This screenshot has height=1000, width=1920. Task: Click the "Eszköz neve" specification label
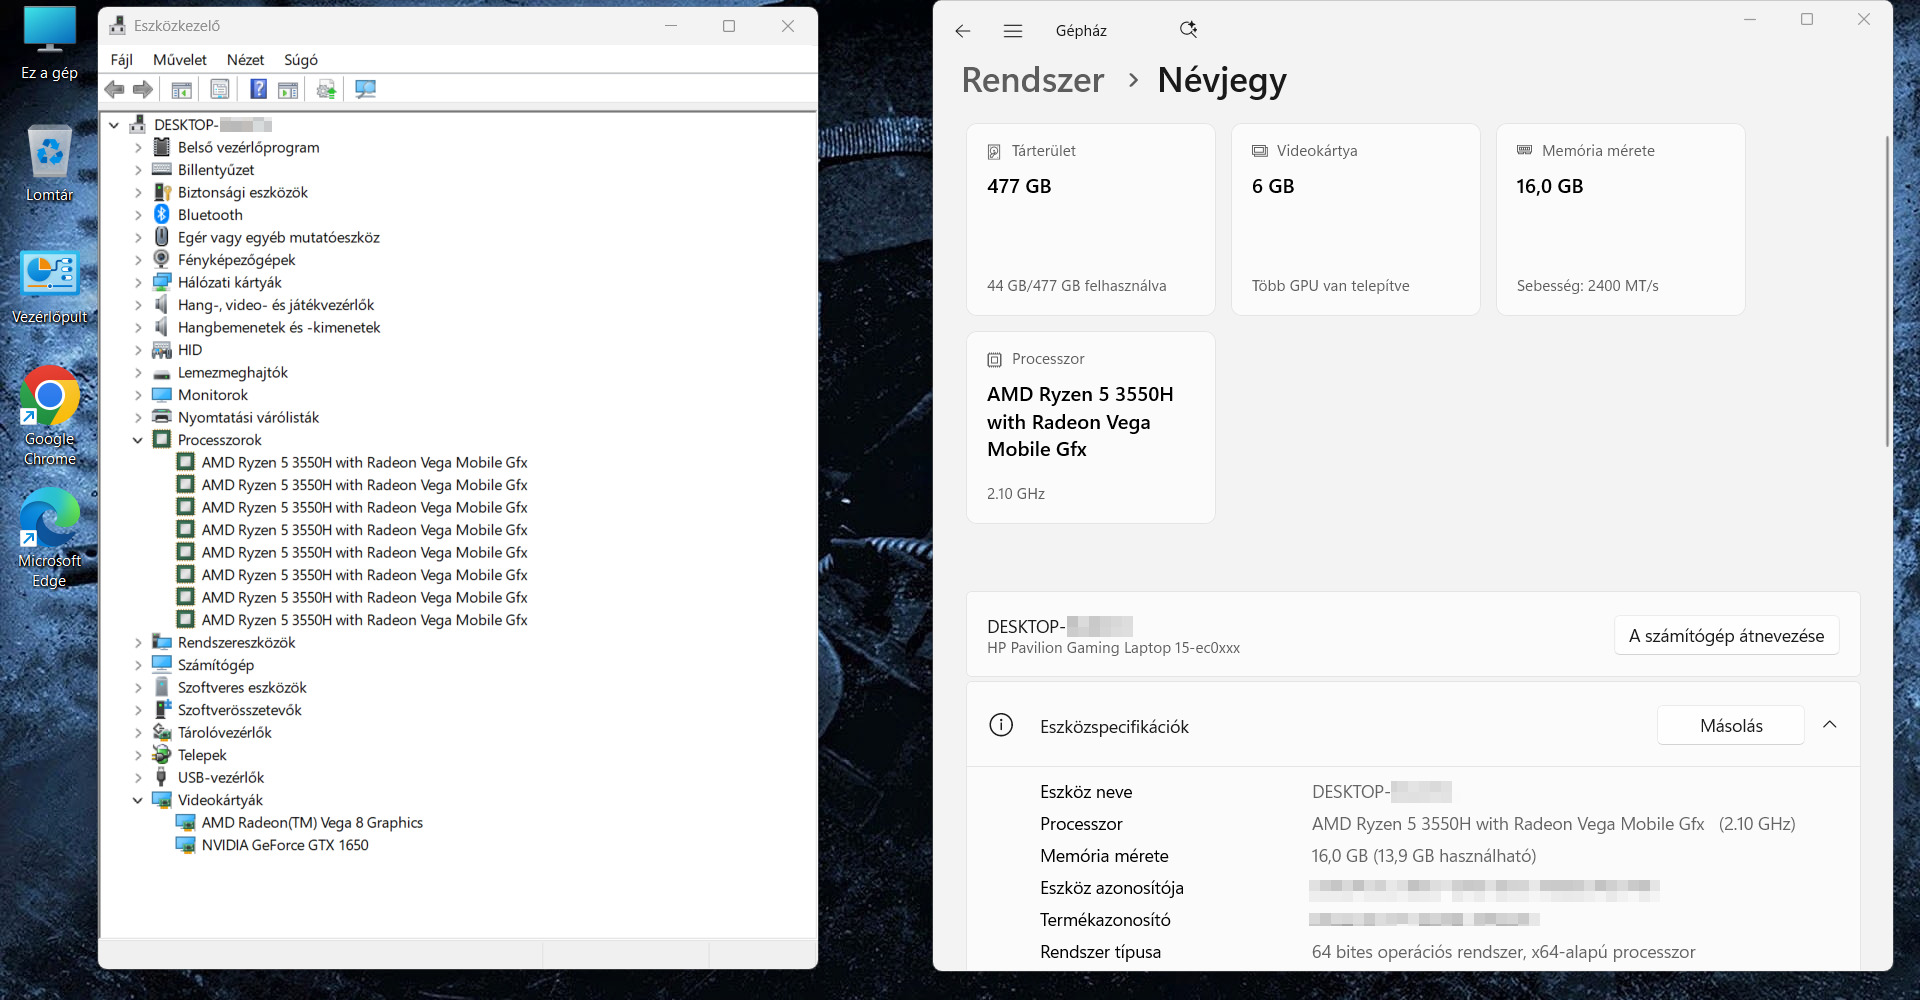click(x=1086, y=792)
